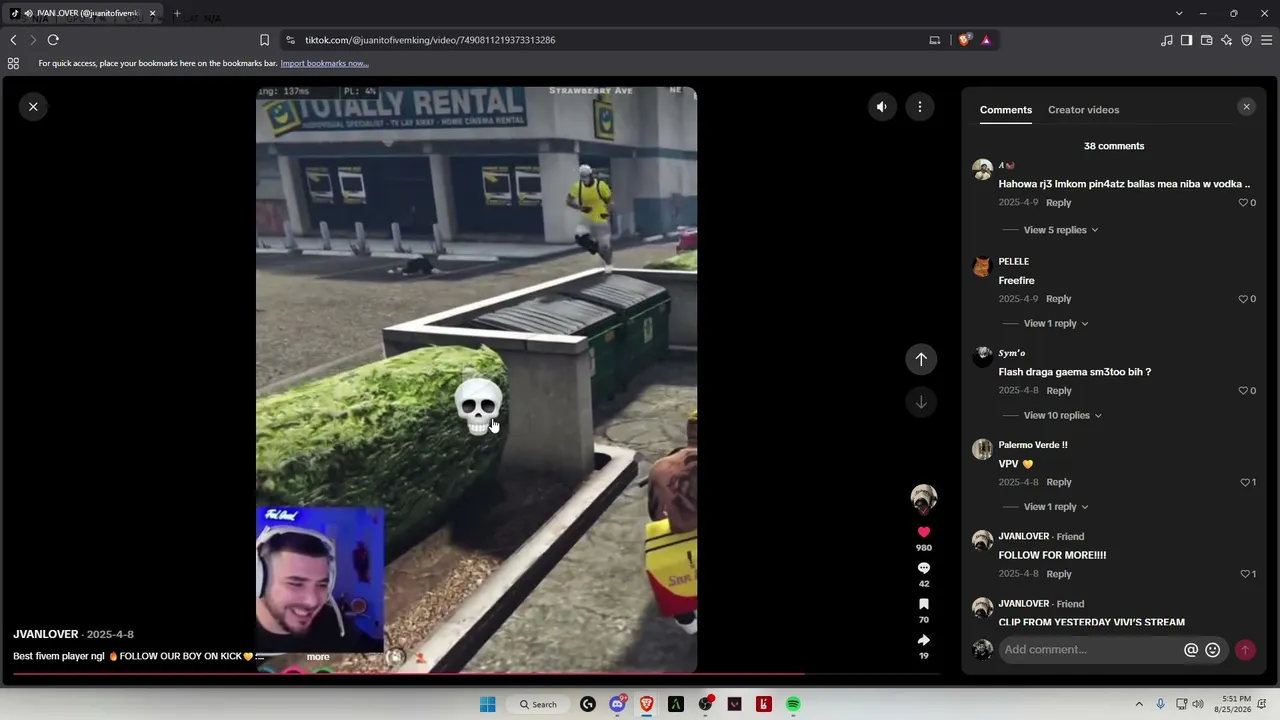Seek within the video progress bar
Screen dimensions: 1280x720
[475, 674]
